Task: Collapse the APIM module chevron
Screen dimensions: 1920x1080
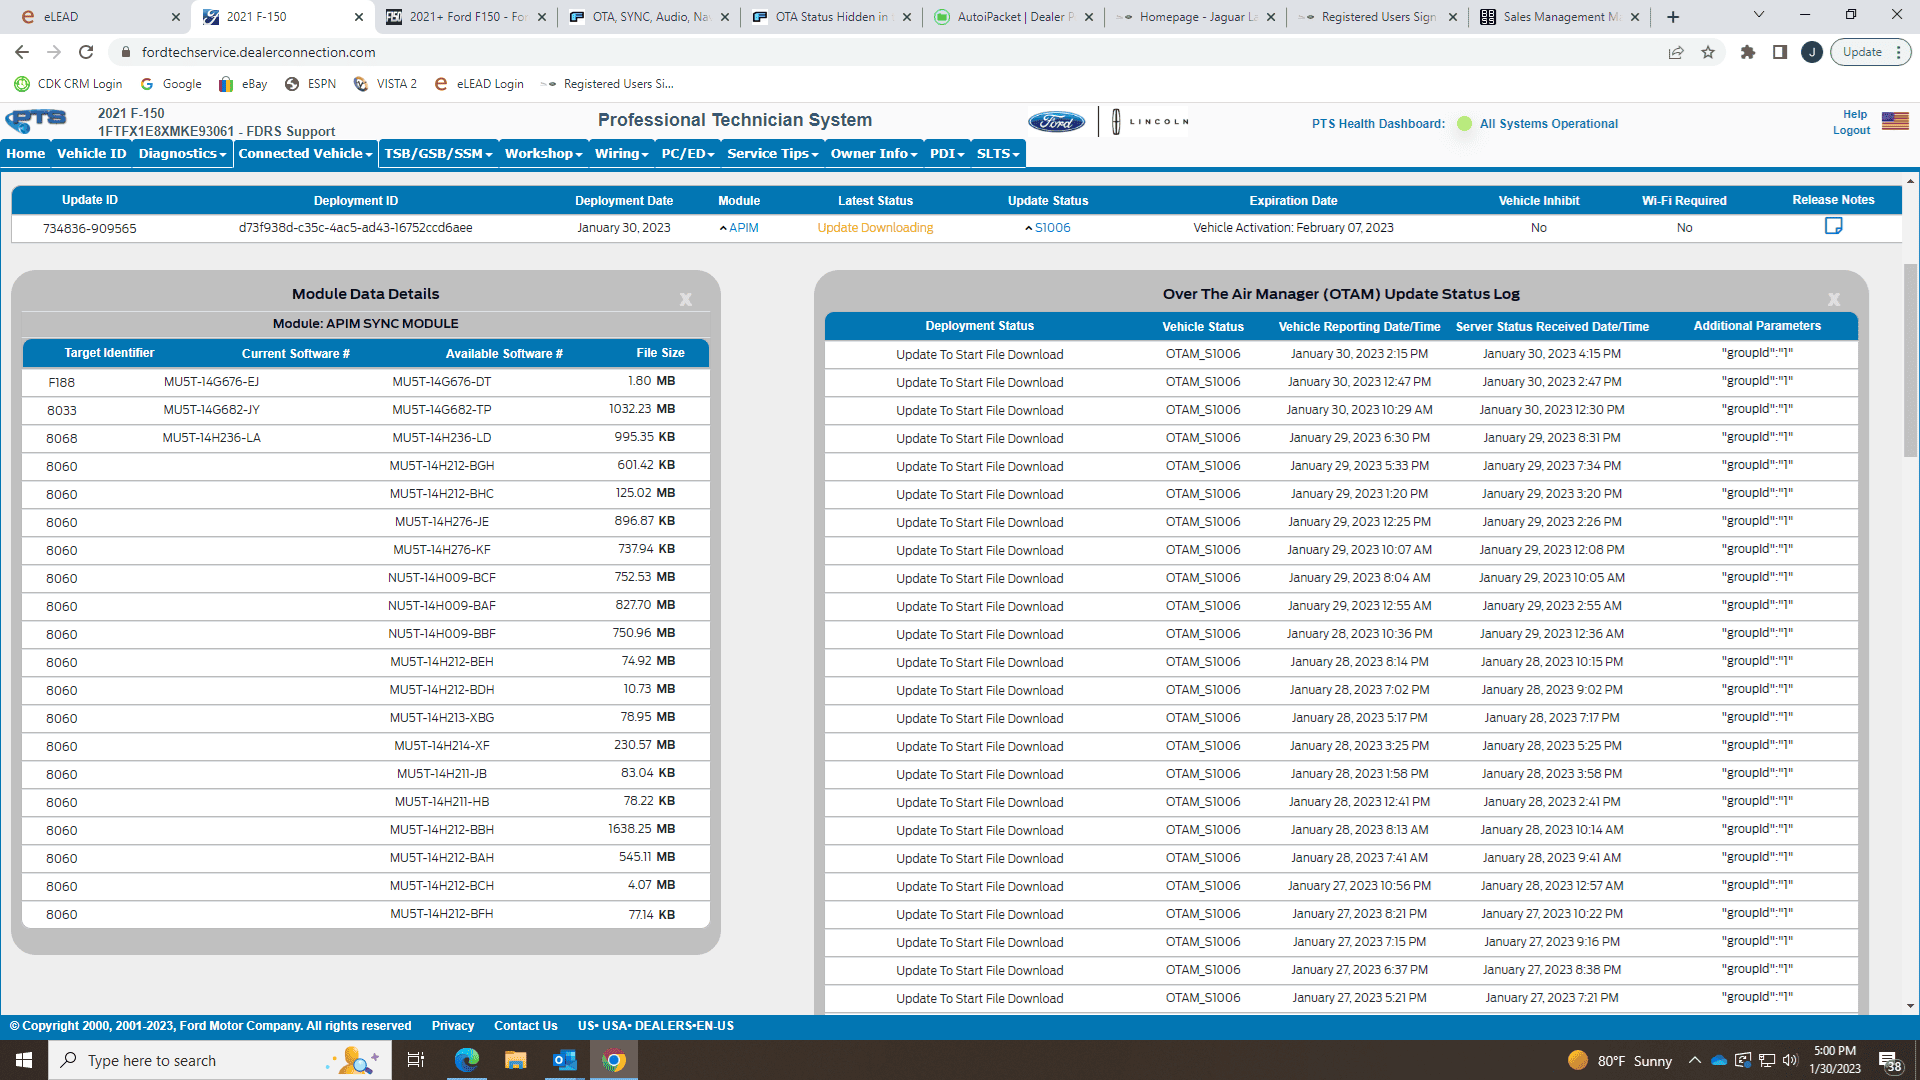Action: click(723, 227)
